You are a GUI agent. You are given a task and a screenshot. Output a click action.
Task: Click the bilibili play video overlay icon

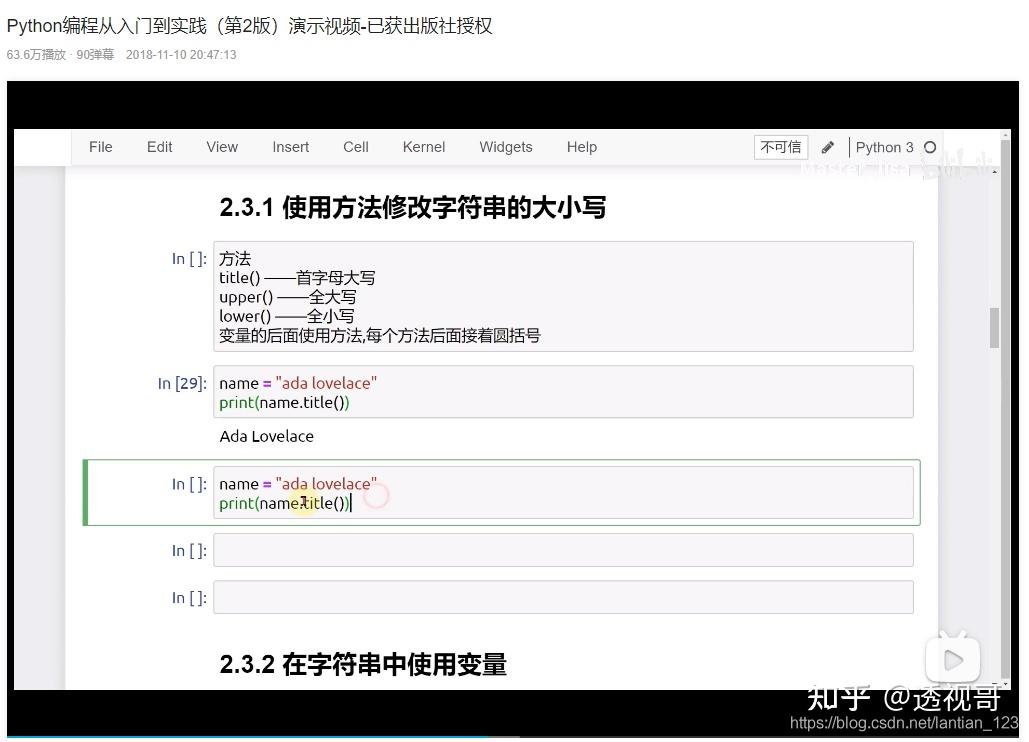951,659
